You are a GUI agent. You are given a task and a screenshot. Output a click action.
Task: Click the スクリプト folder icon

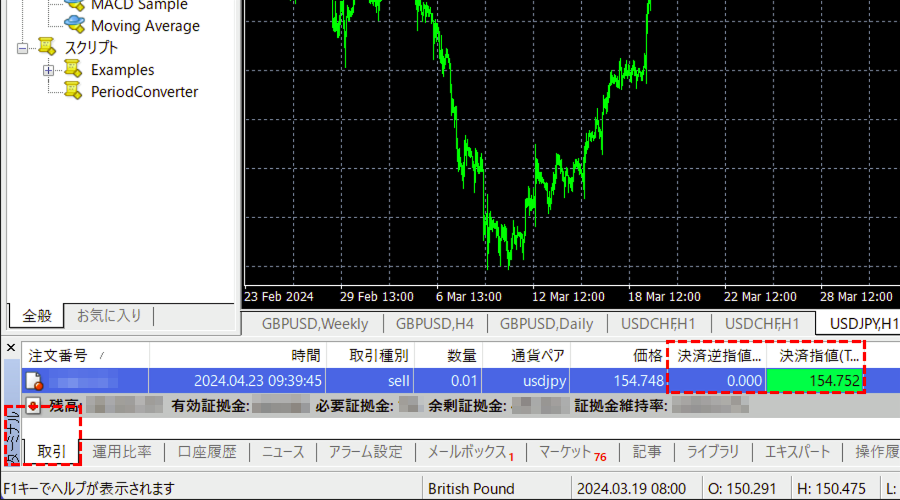[47, 47]
